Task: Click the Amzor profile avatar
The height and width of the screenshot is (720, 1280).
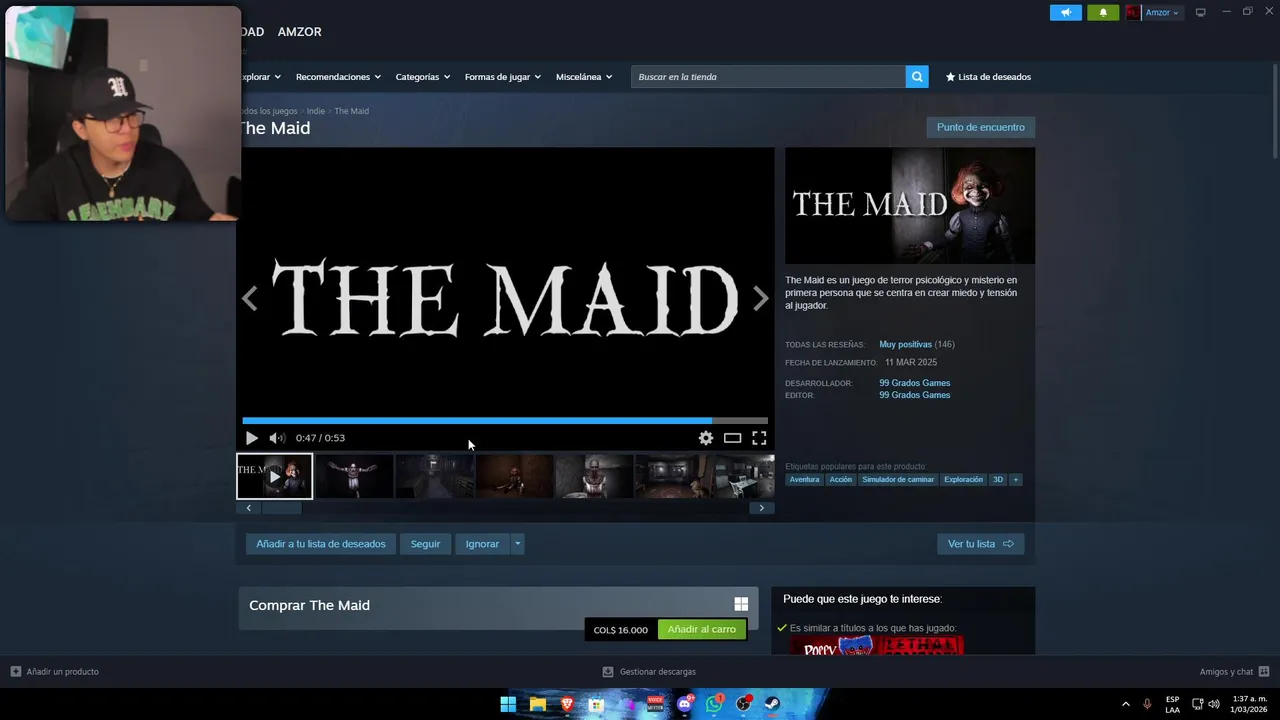Action: [1133, 12]
